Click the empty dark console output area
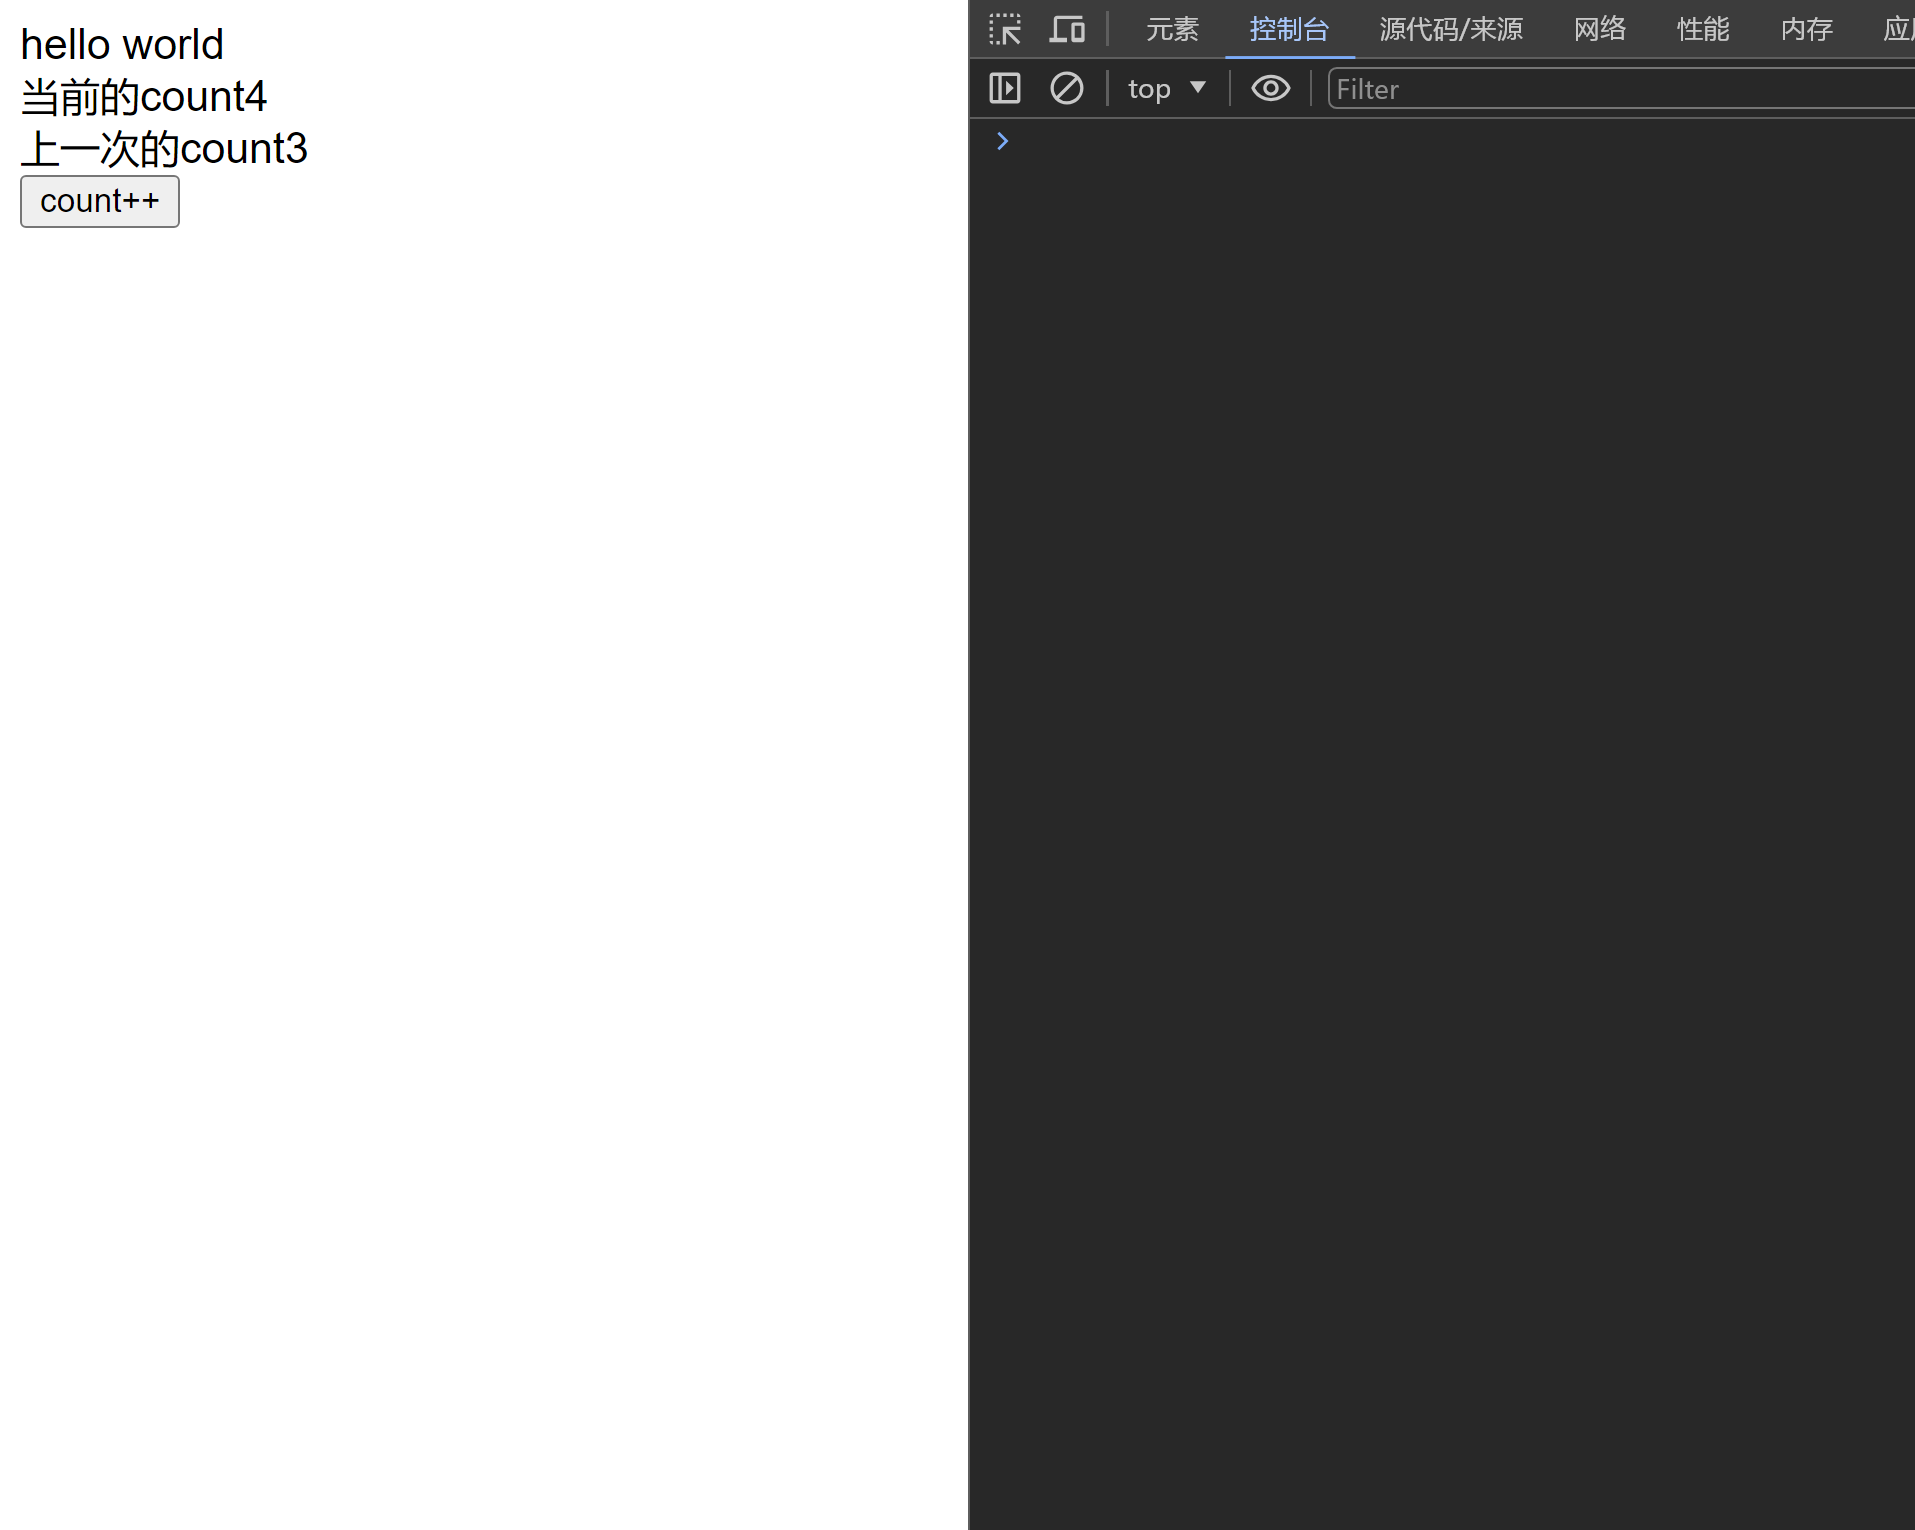Image resolution: width=1915 pixels, height=1530 pixels. pyautogui.click(x=1440, y=800)
